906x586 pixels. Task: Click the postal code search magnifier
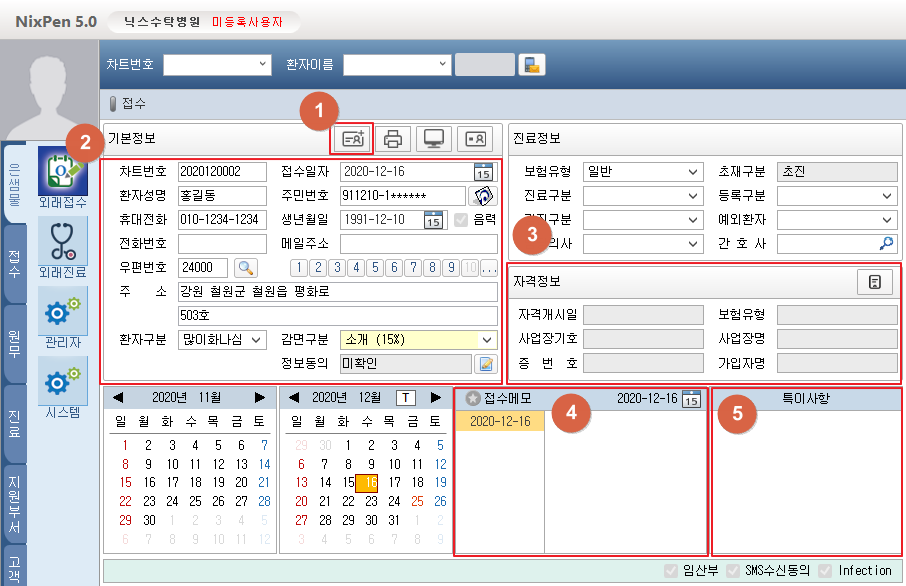tap(245, 267)
